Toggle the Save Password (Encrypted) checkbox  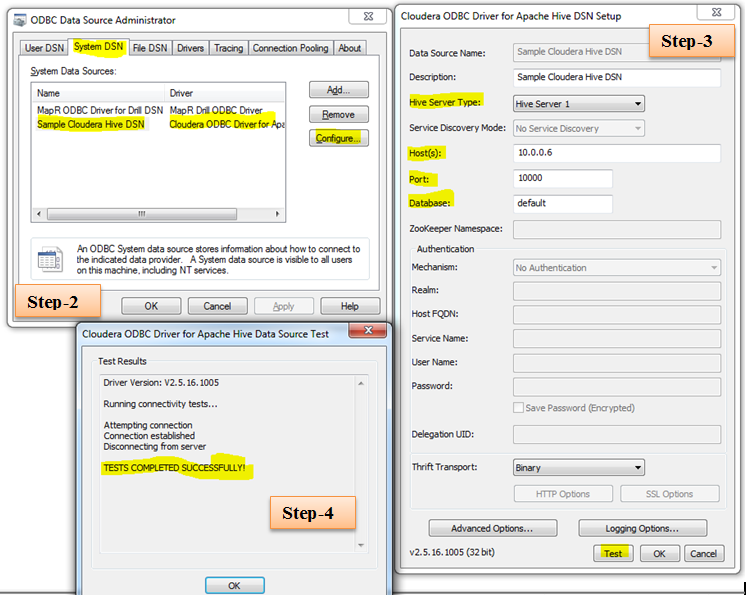pyautogui.click(x=519, y=408)
